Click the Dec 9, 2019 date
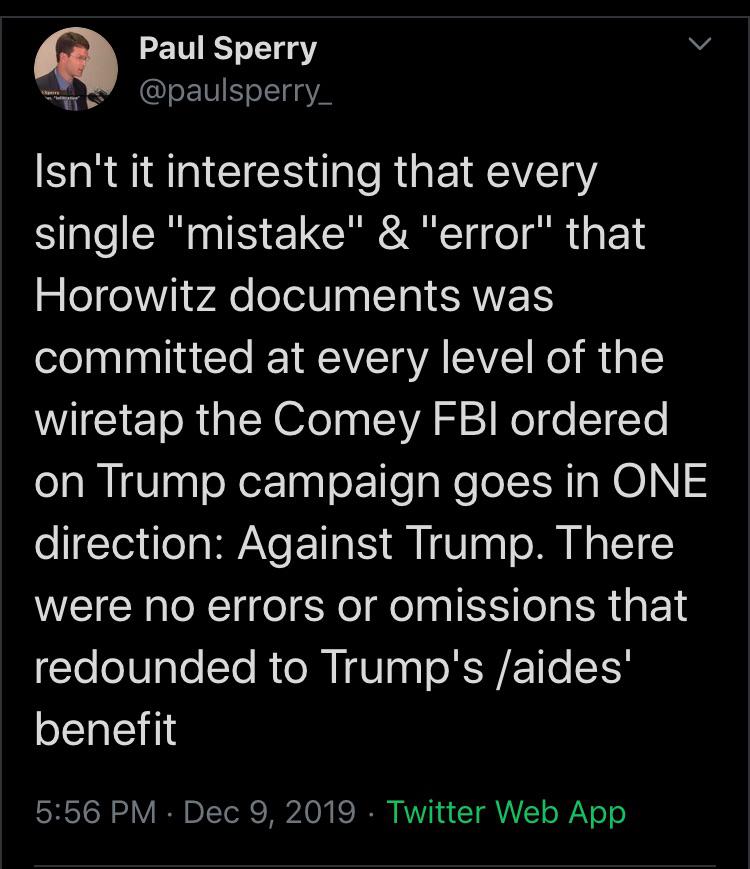Image resolution: width=750 pixels, height=869 pixels. point(269,812)
